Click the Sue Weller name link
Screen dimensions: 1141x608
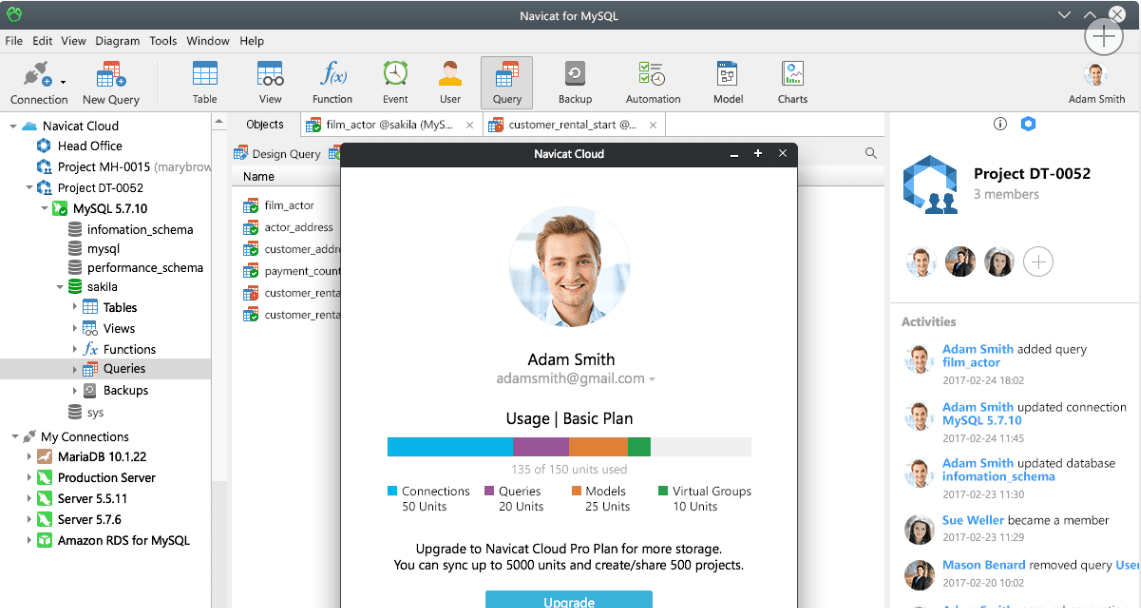(x=973, y=520)
